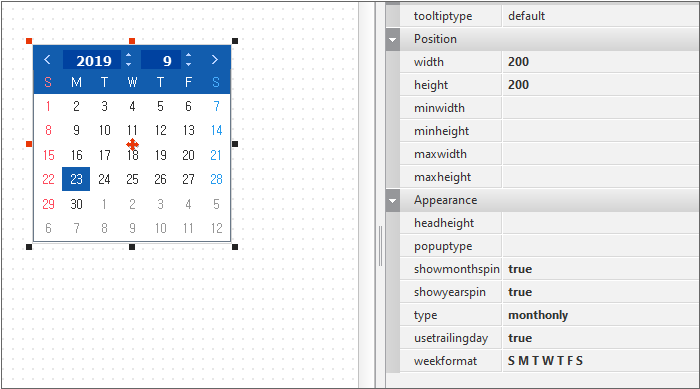Increase the month with the up spinner

[x=188, y=55]
